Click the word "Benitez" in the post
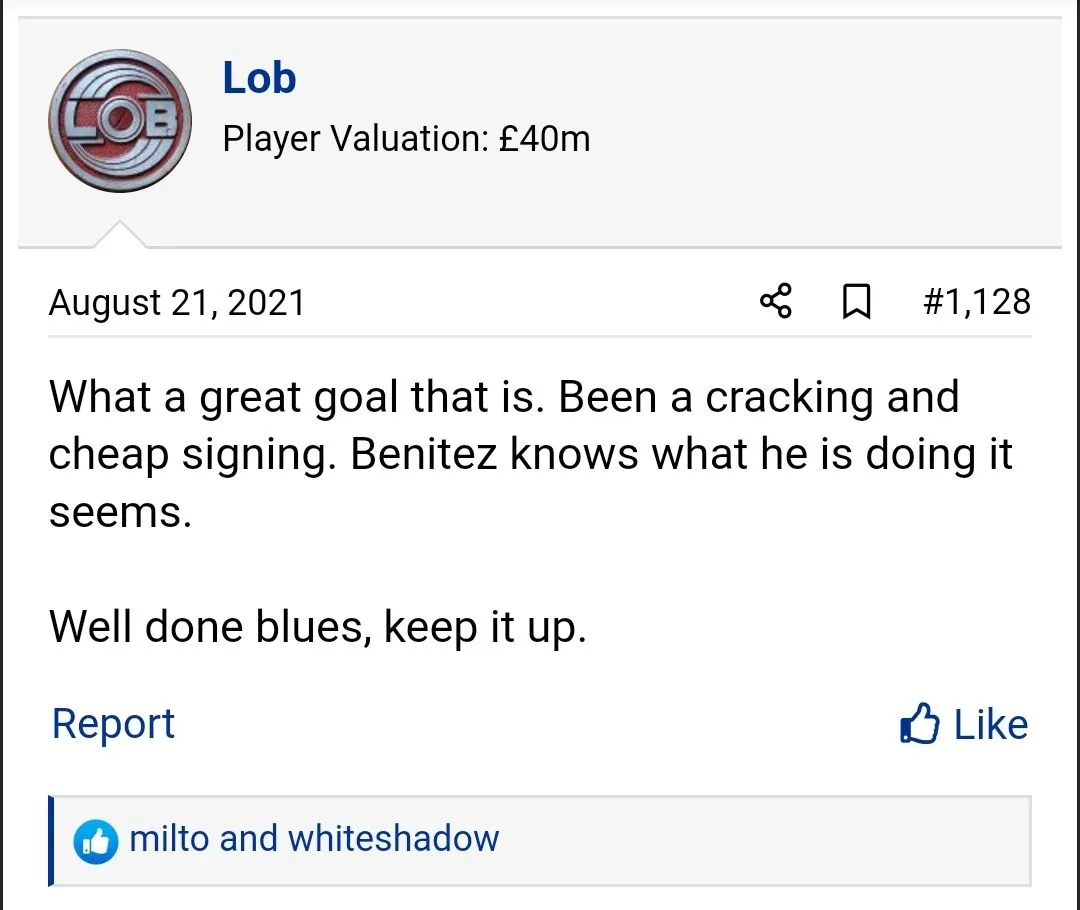 pos(425,455)
